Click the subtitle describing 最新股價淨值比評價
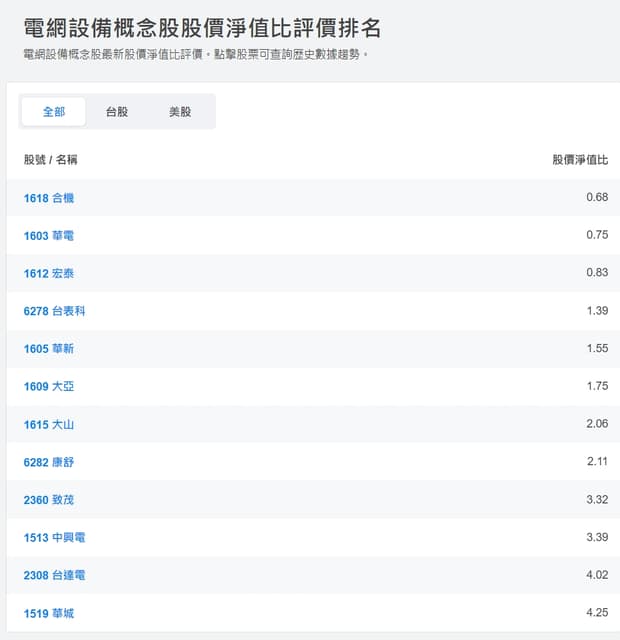 click(196, 54)
